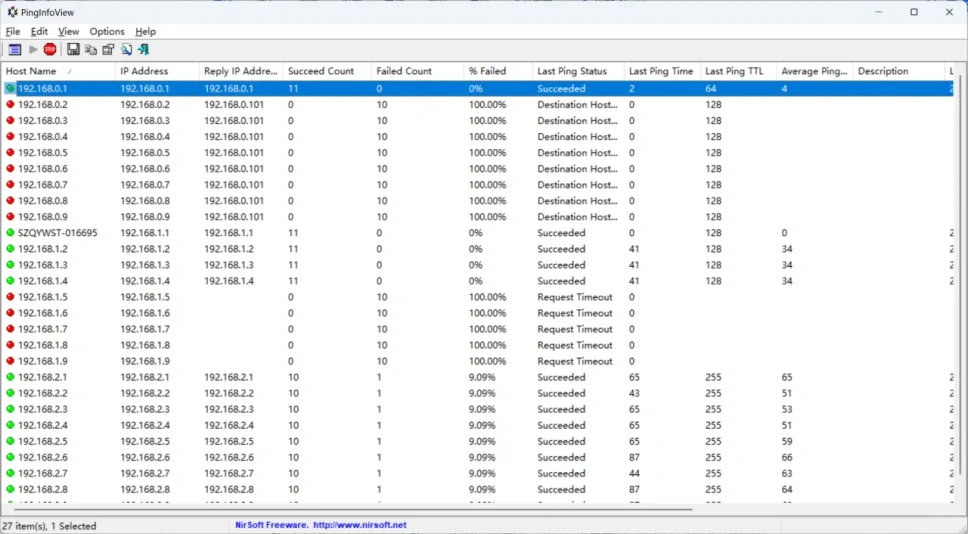Click 9.09% failed value for 192.168.2.2
The width and height of the screenshot is (968, 534).
[x=482, y=393]
